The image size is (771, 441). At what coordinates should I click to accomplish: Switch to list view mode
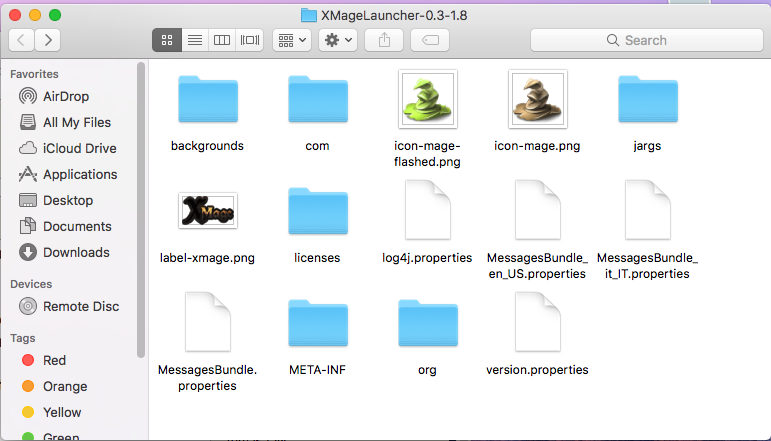click(x=194, y=40)
